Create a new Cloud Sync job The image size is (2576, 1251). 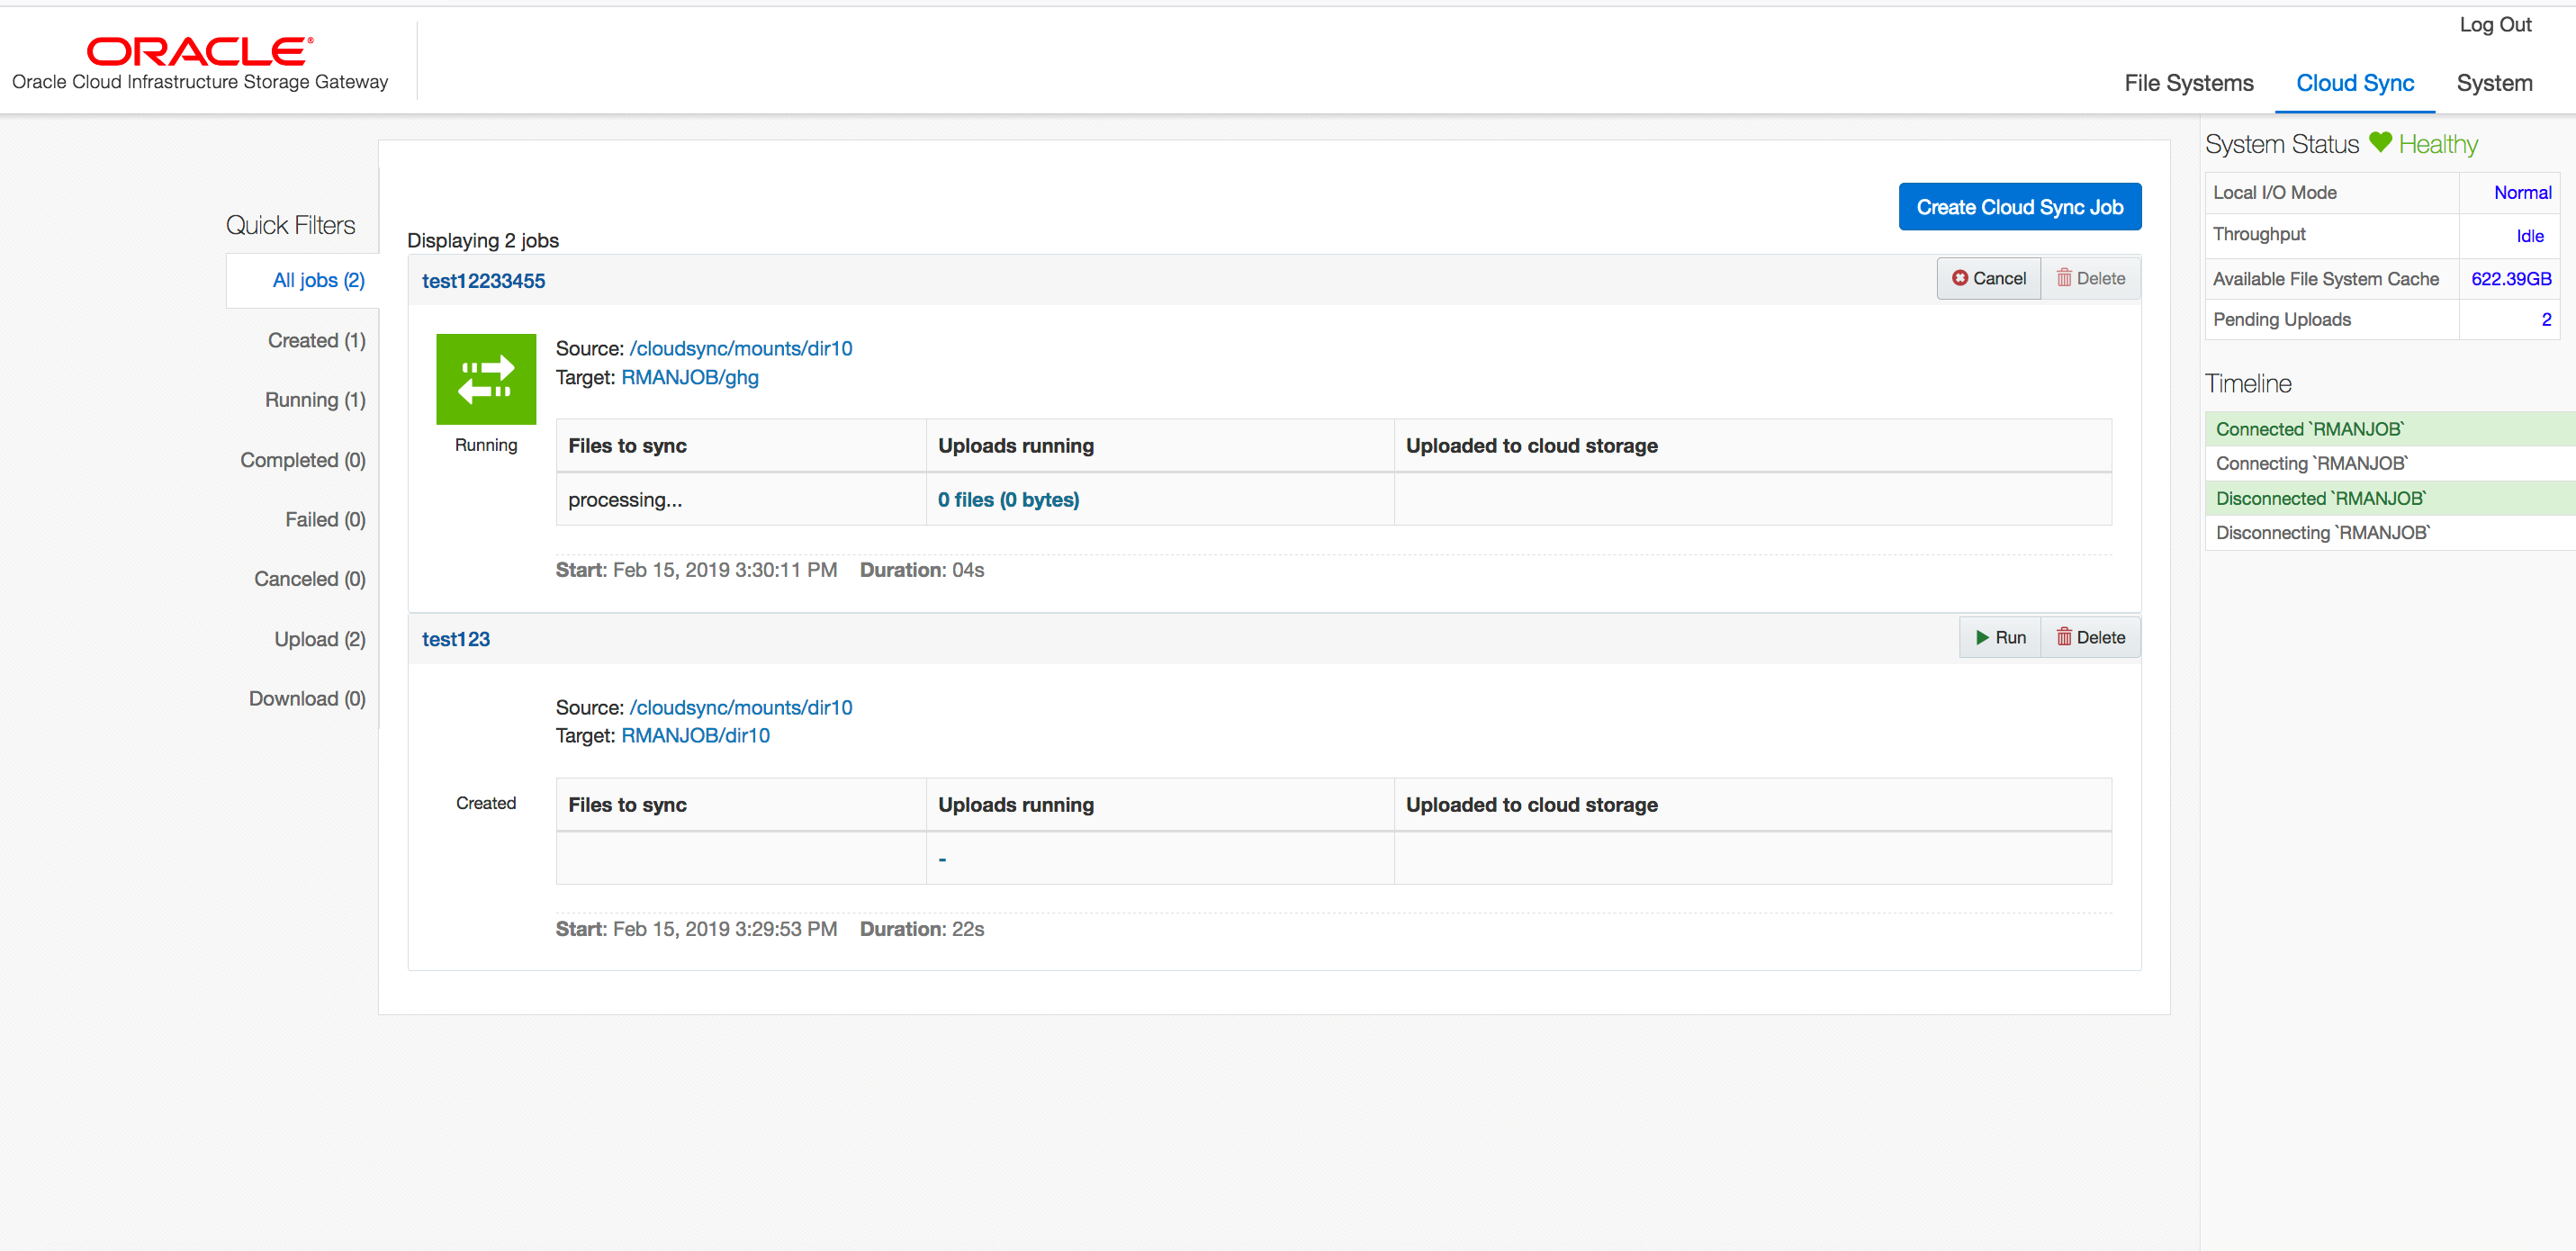click(x=2019, y=207)
